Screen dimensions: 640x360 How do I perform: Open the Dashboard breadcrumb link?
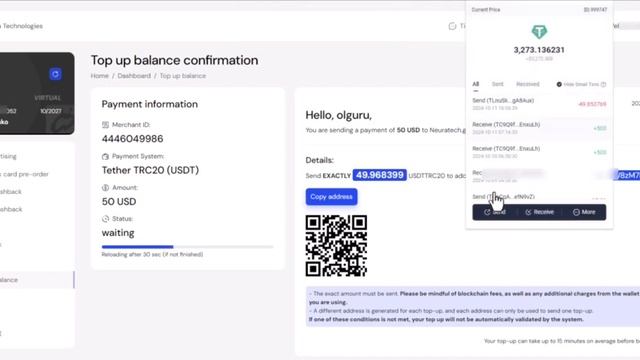134,76
